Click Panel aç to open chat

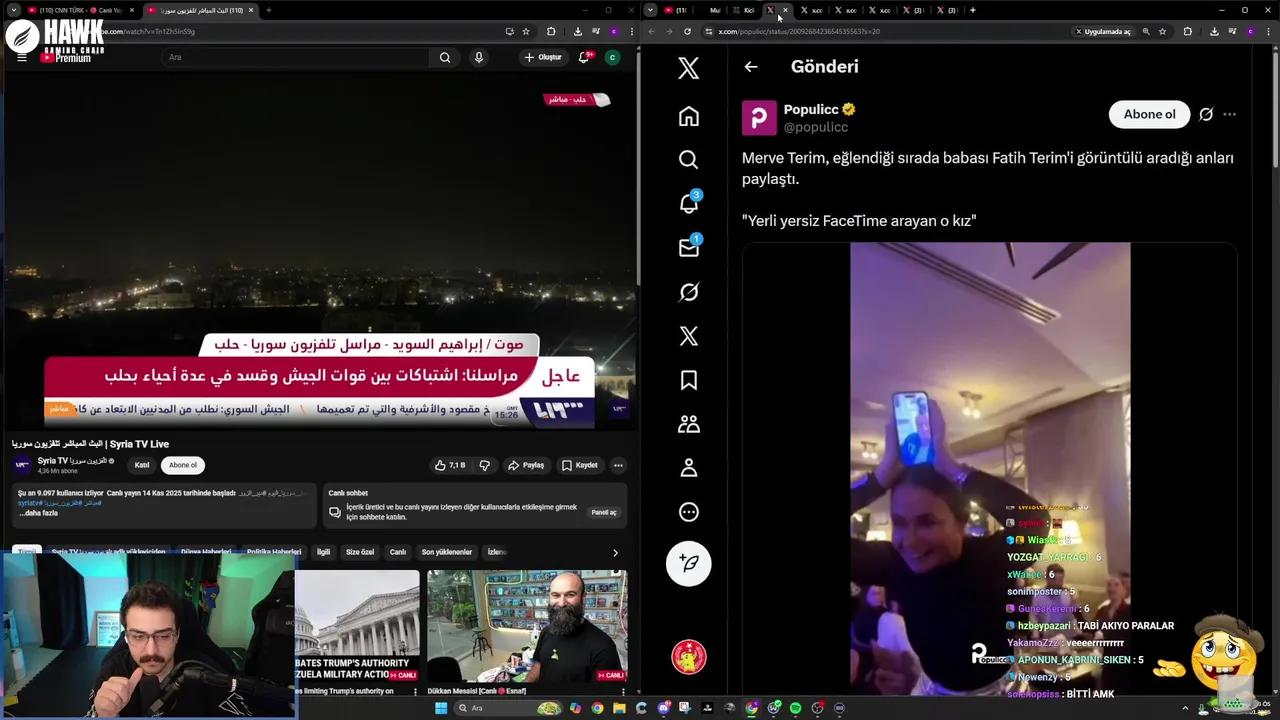pos(604,512)
